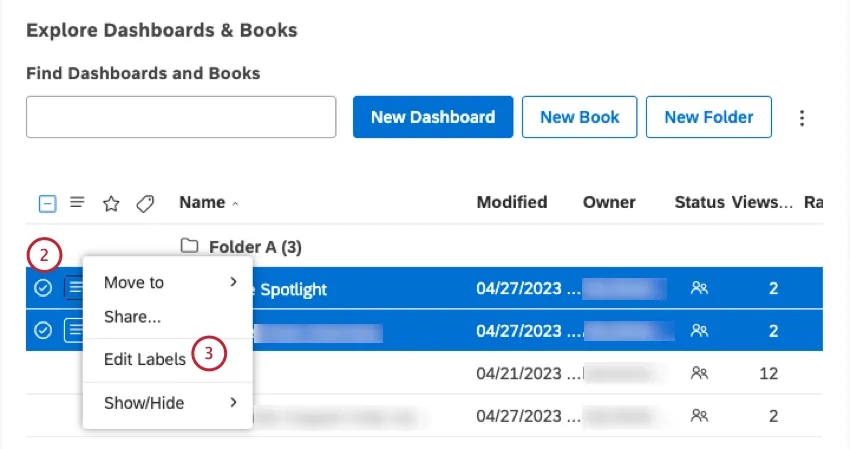Click the star favorites column icon
This screenshot has width=850, height=449.
111,203
